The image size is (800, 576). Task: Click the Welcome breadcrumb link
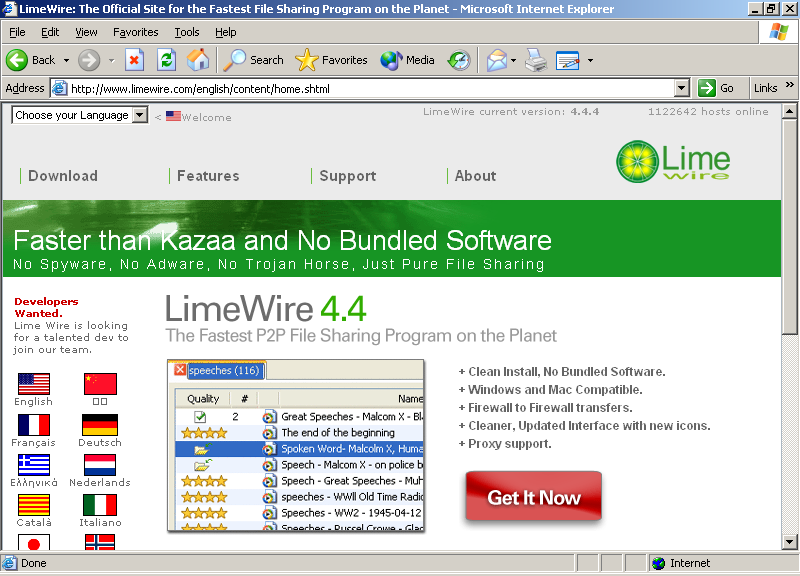coord(206,117)
